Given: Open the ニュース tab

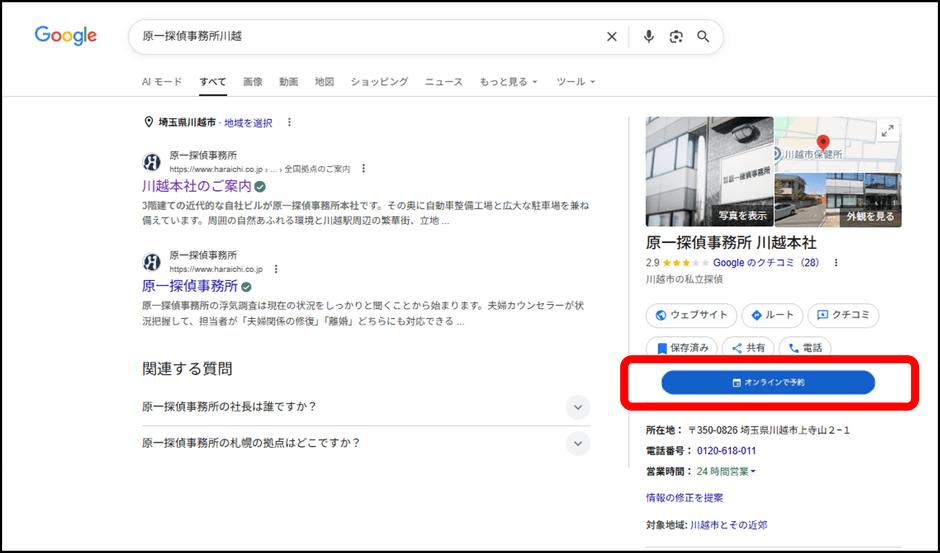Looking at the screenshot, I should (444, 82).
